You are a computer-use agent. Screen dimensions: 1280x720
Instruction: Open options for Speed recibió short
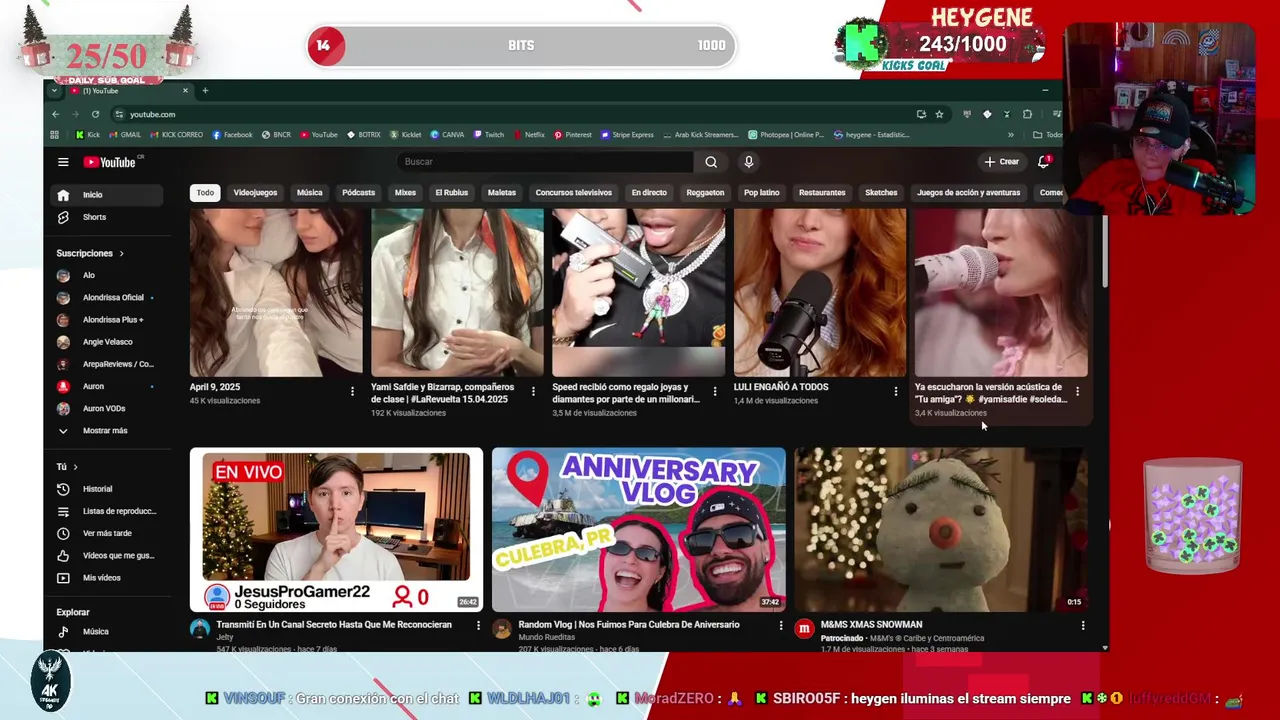pos(714,391)
